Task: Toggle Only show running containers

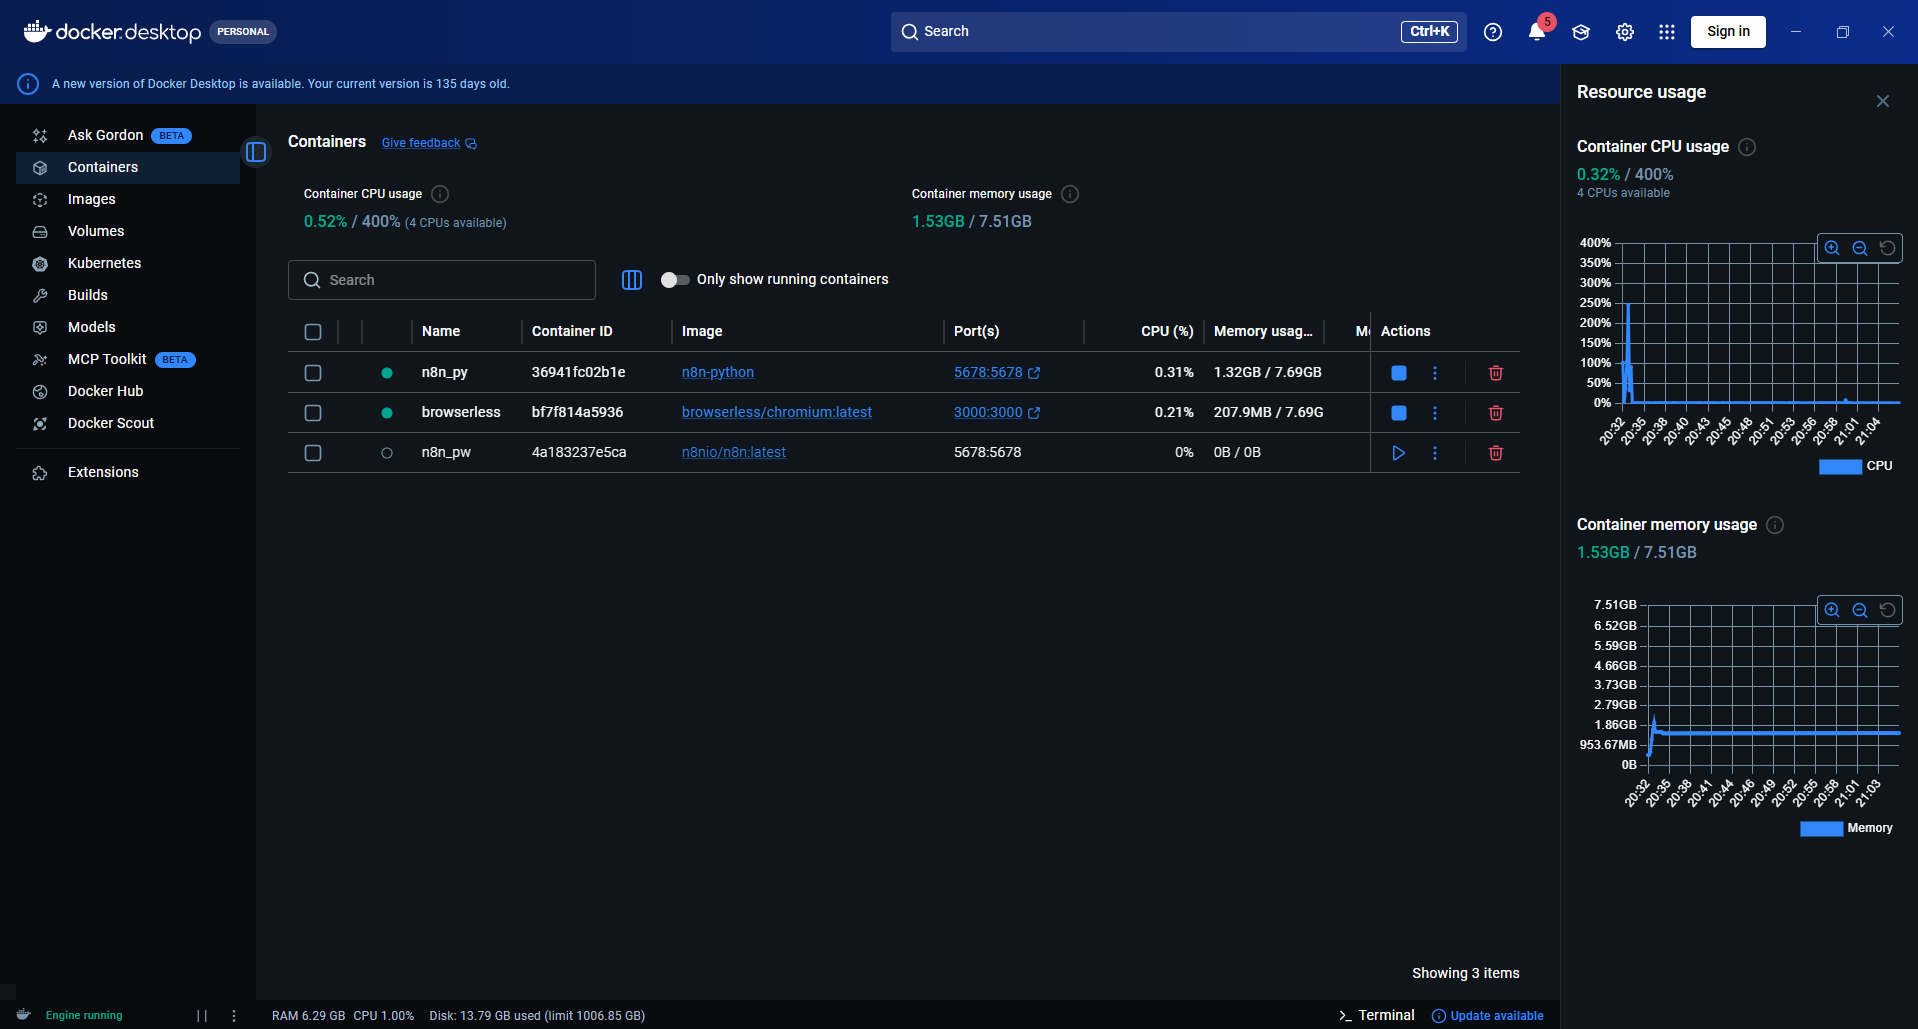Action: (675, 280)
